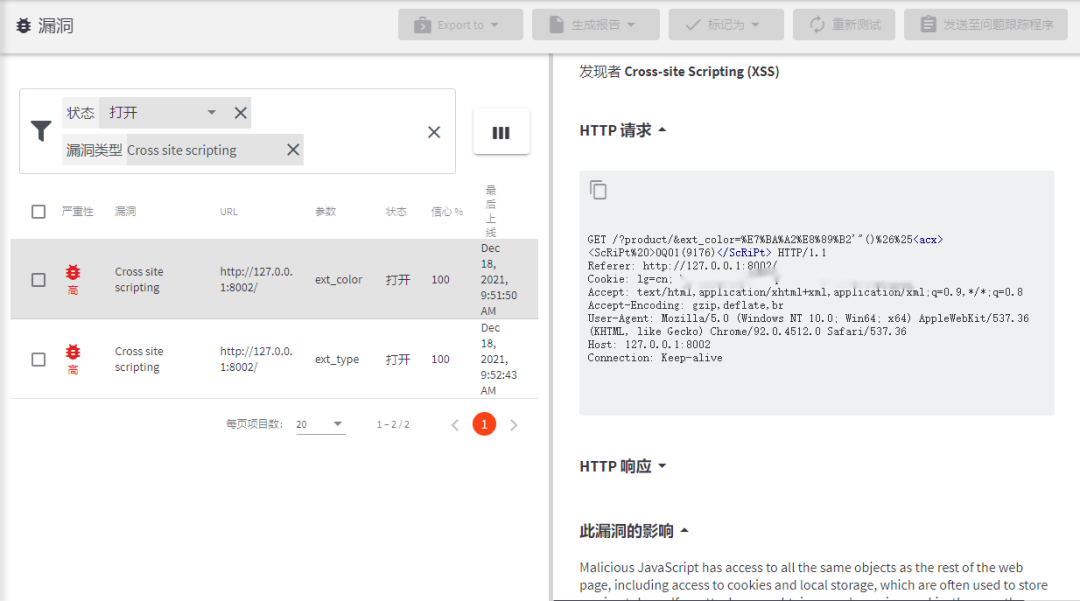
Task: Click Cross site scripting in ext_color row
Action: (x=139, y=280)
